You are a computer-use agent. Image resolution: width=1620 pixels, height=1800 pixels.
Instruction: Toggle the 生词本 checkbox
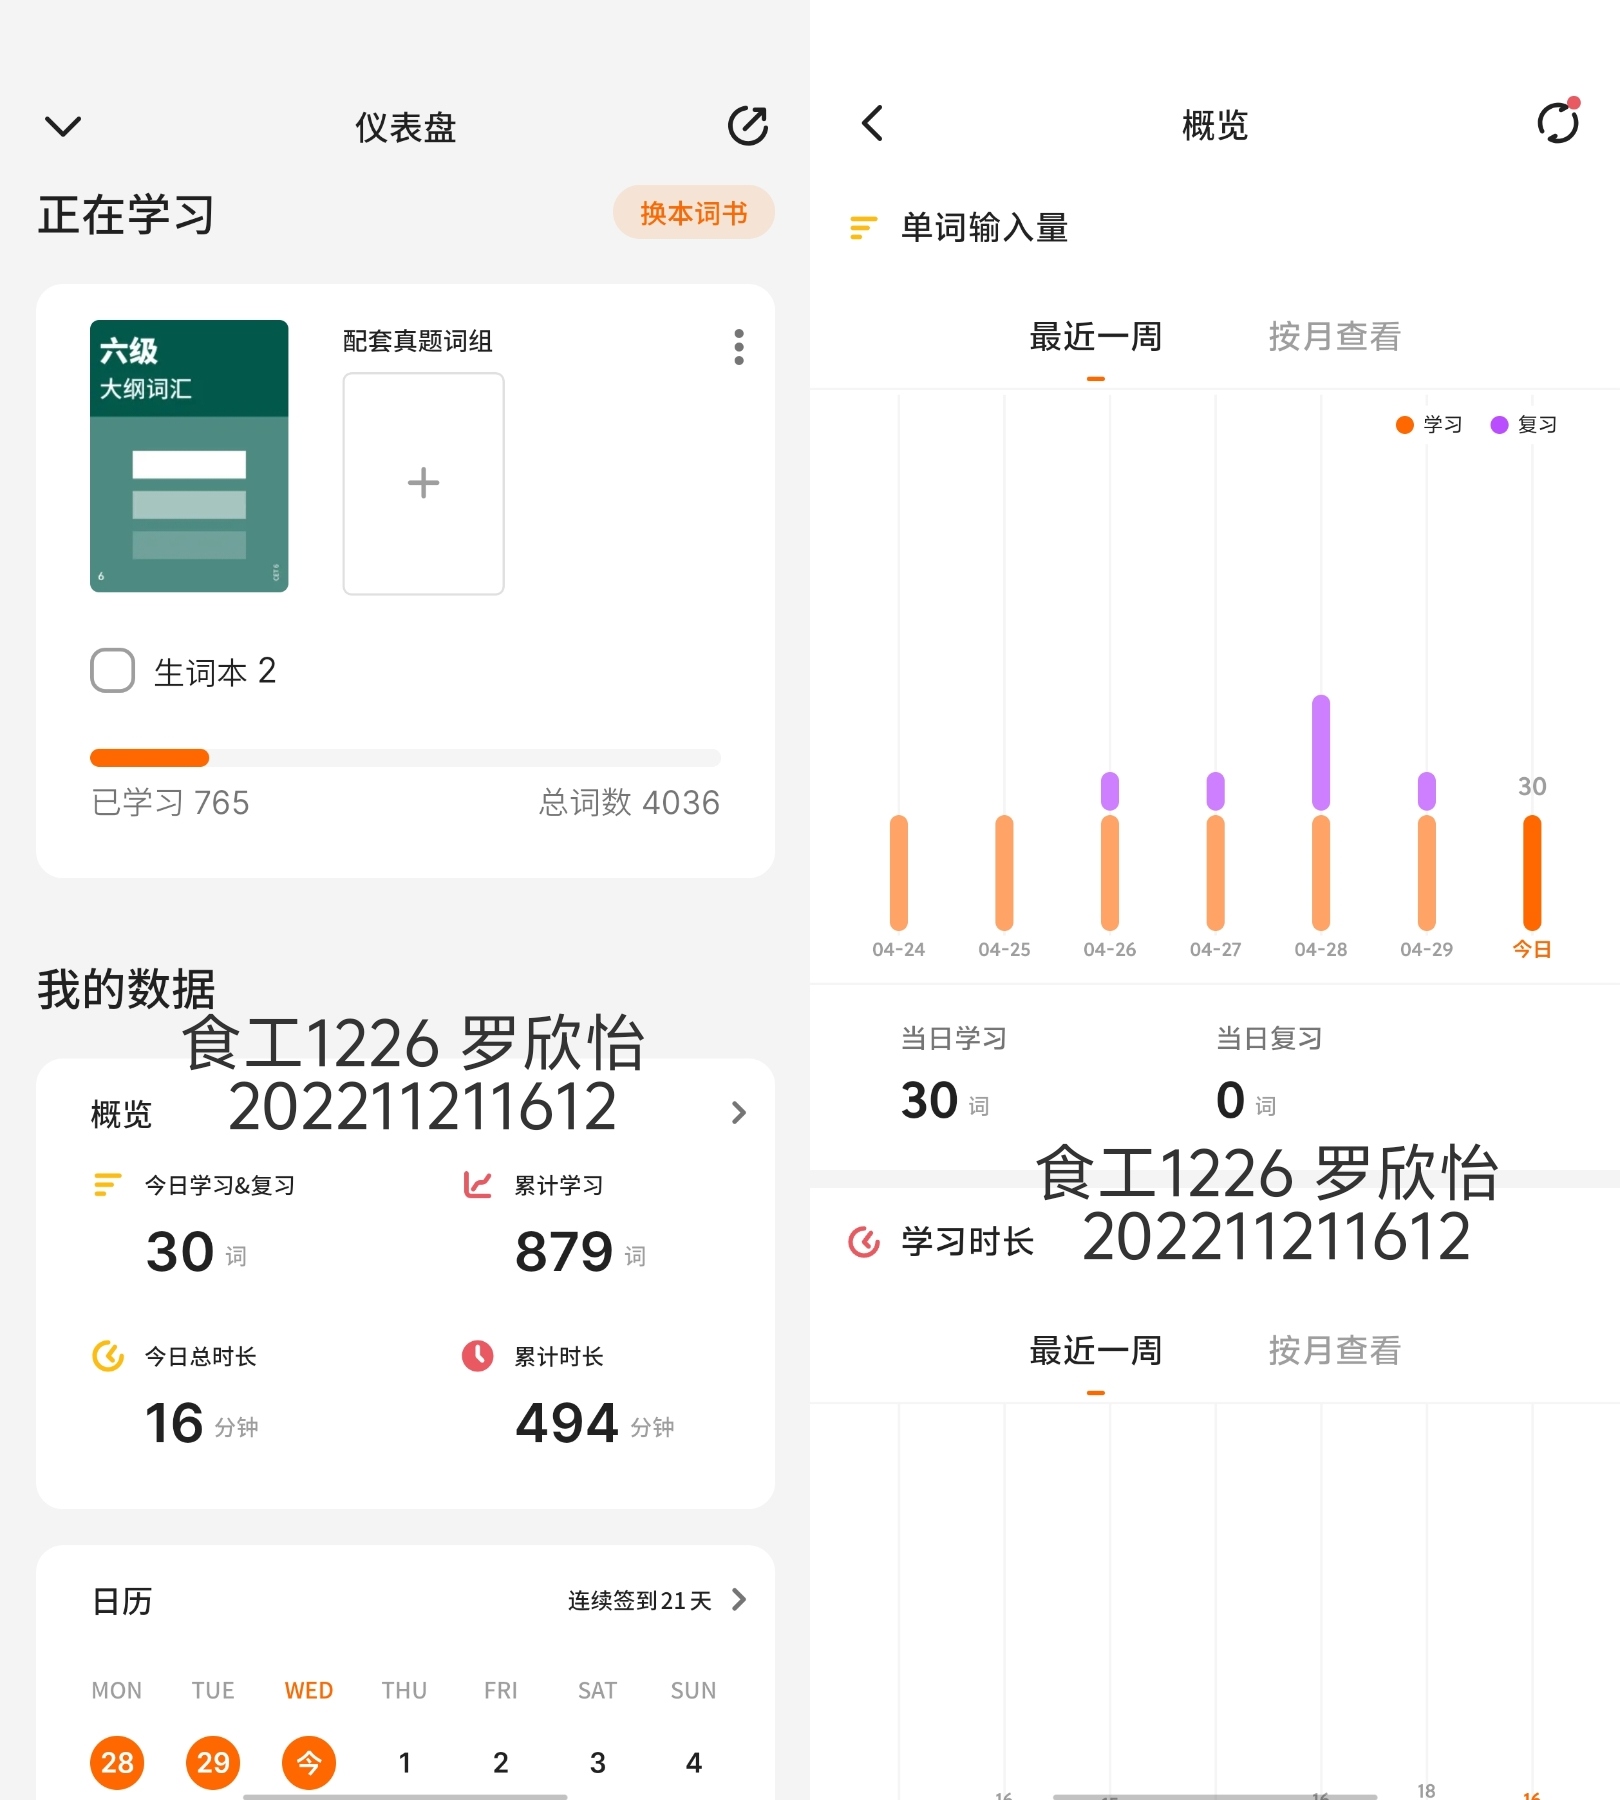pyautogui.click(x=112, y=670)
